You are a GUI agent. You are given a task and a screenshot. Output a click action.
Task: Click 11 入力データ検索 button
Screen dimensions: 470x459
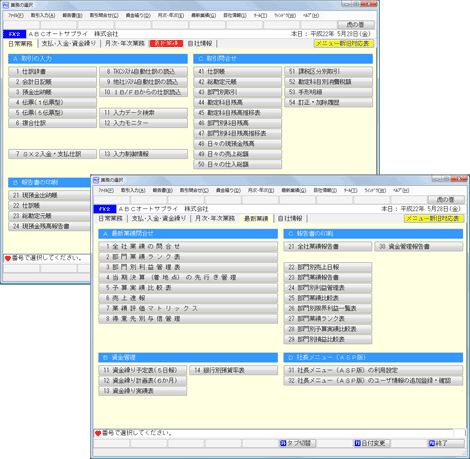click(x=144, y=113)
